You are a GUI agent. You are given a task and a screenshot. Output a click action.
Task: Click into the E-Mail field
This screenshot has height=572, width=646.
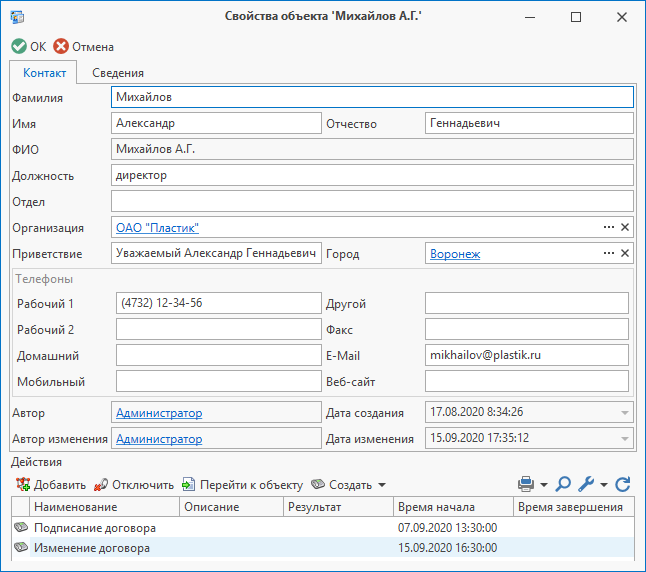(527, 355)
